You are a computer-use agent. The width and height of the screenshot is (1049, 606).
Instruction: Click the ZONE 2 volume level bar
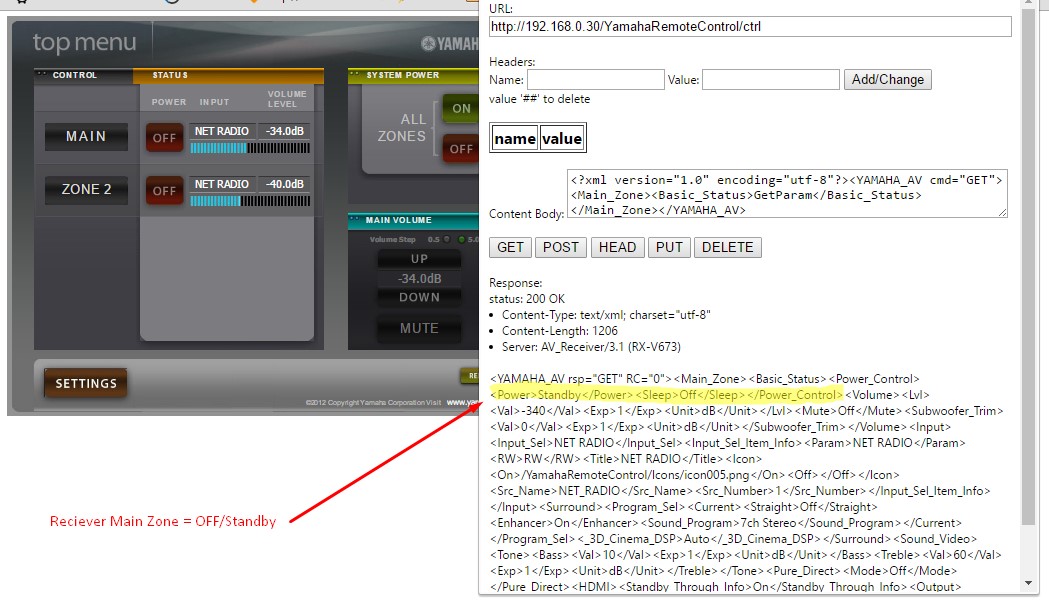pos(250,201)
